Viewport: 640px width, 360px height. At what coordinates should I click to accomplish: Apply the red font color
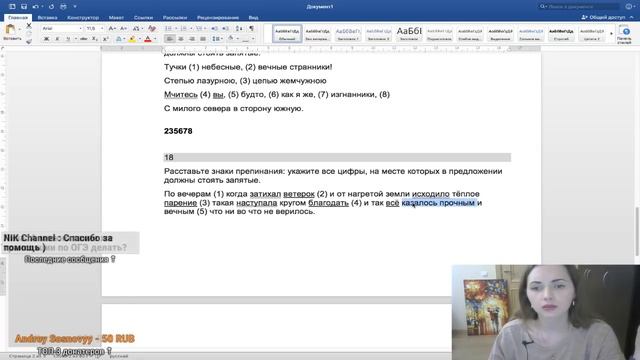(x=148, y=39)
